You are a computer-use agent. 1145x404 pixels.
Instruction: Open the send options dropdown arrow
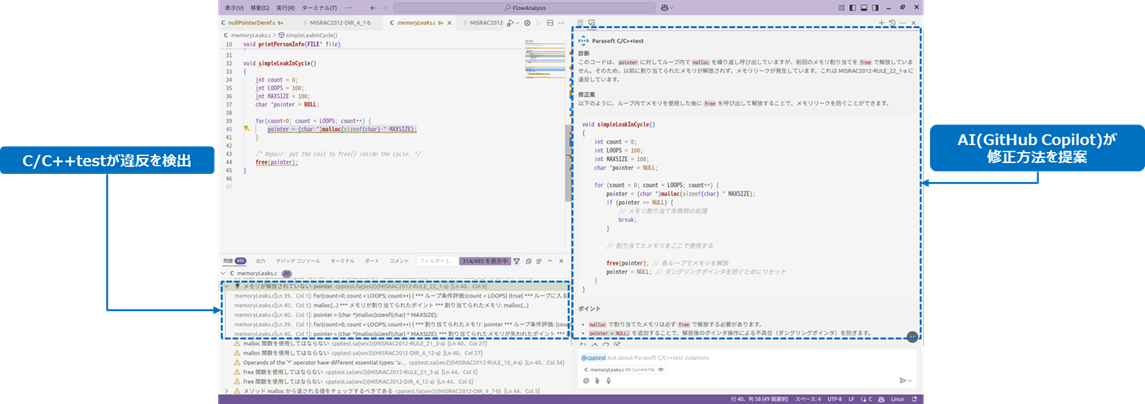[x=911, y=380]
